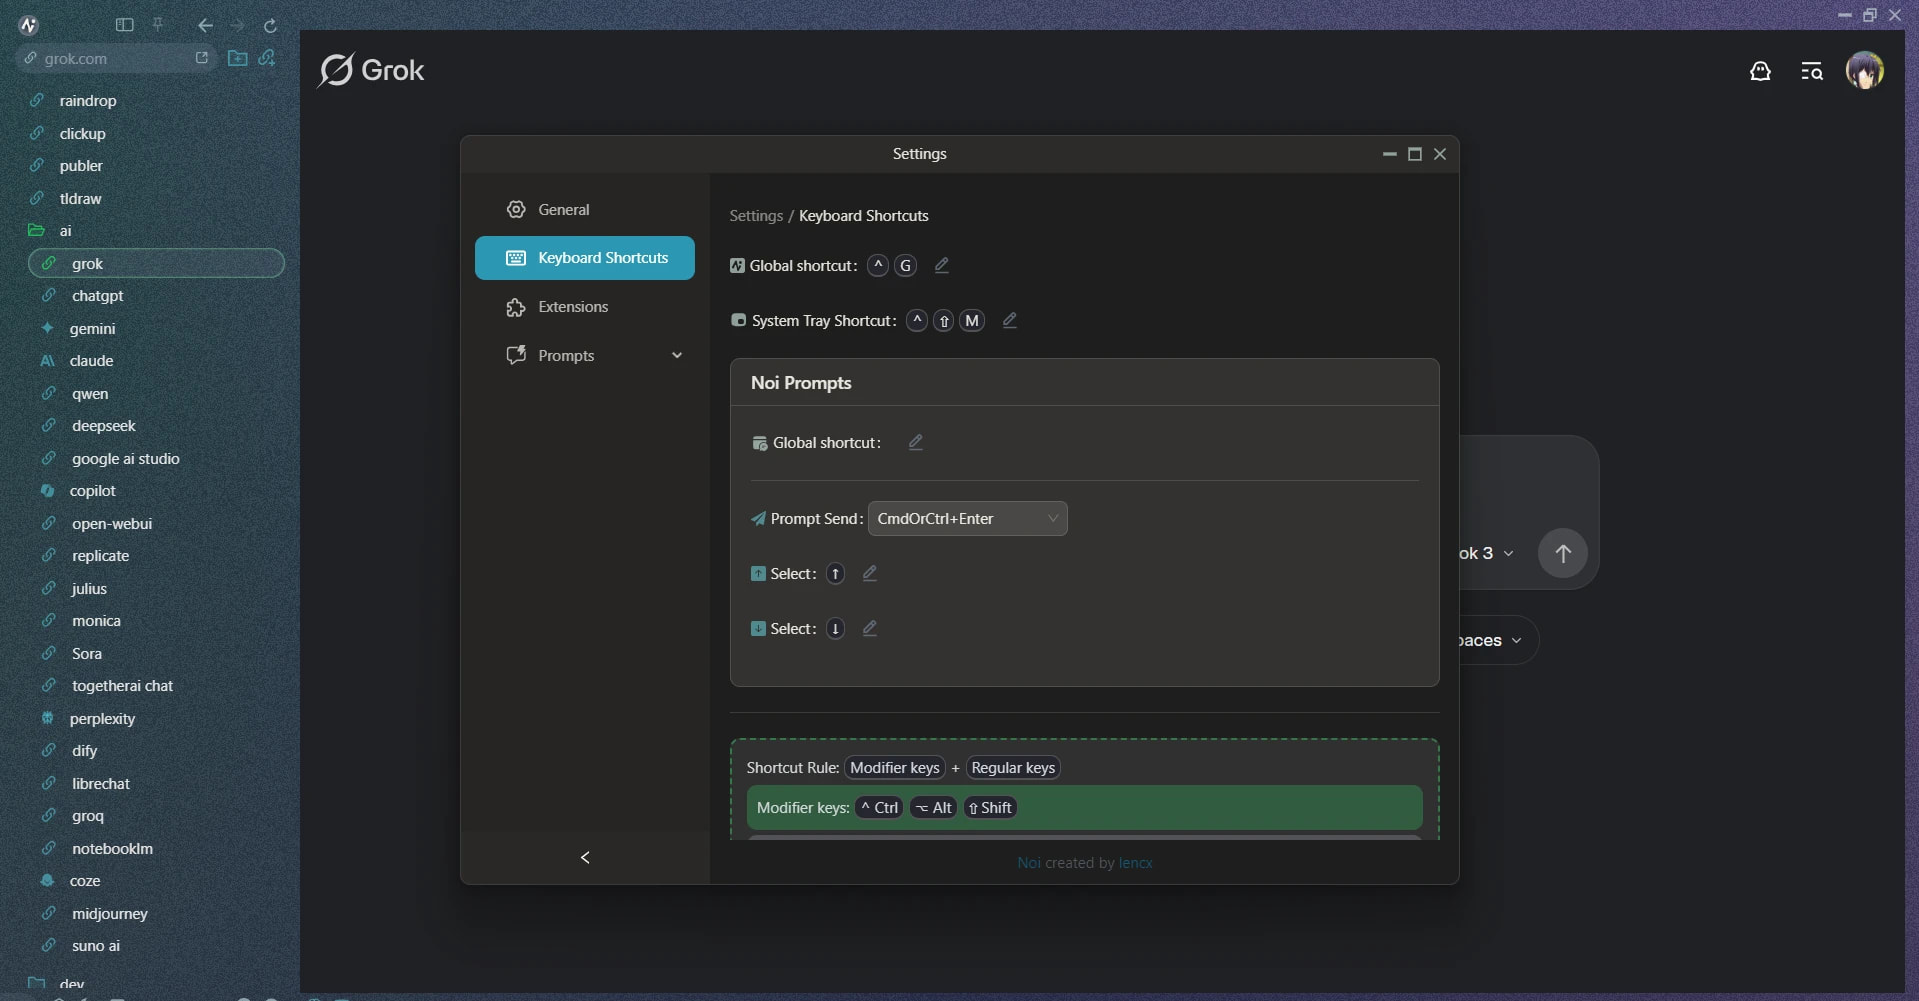Open replicate from the sidebar

click(100, 556)
